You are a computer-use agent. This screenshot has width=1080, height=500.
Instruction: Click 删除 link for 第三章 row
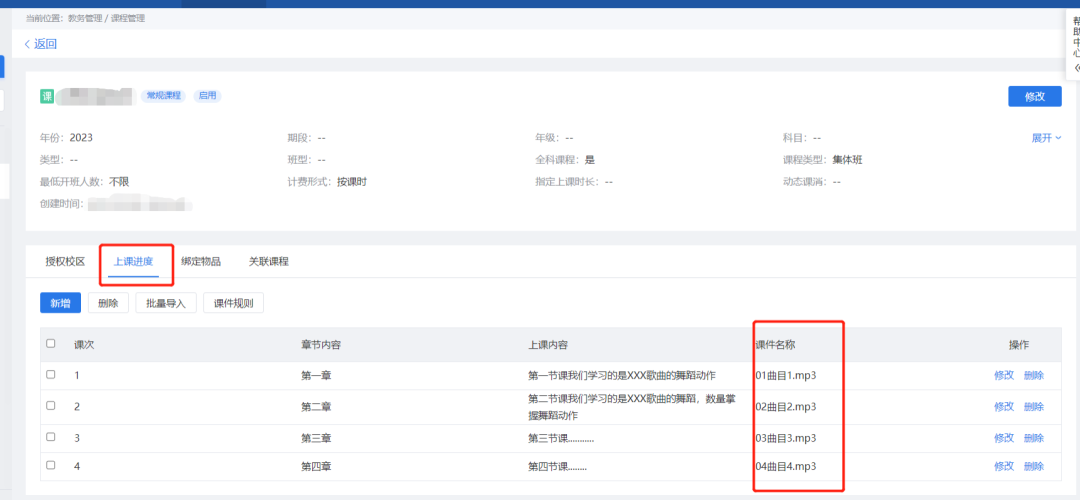[1033, 437]
